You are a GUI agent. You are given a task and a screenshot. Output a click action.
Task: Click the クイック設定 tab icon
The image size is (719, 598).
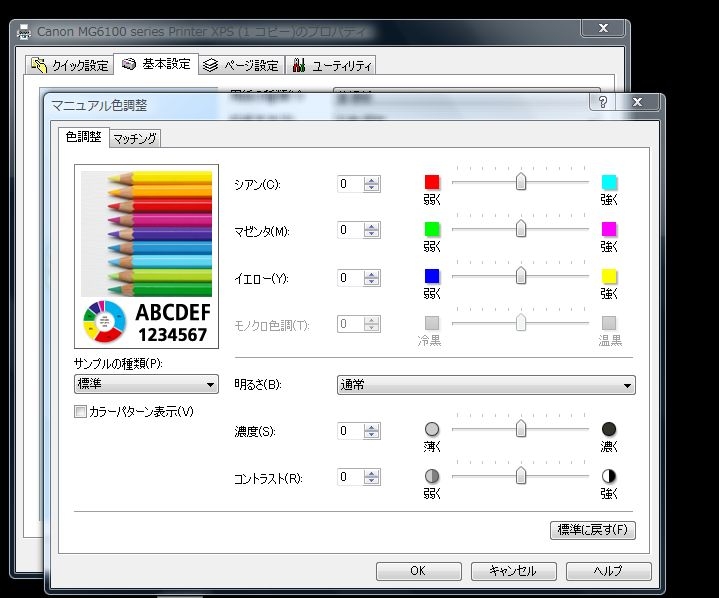pos(39,66)
